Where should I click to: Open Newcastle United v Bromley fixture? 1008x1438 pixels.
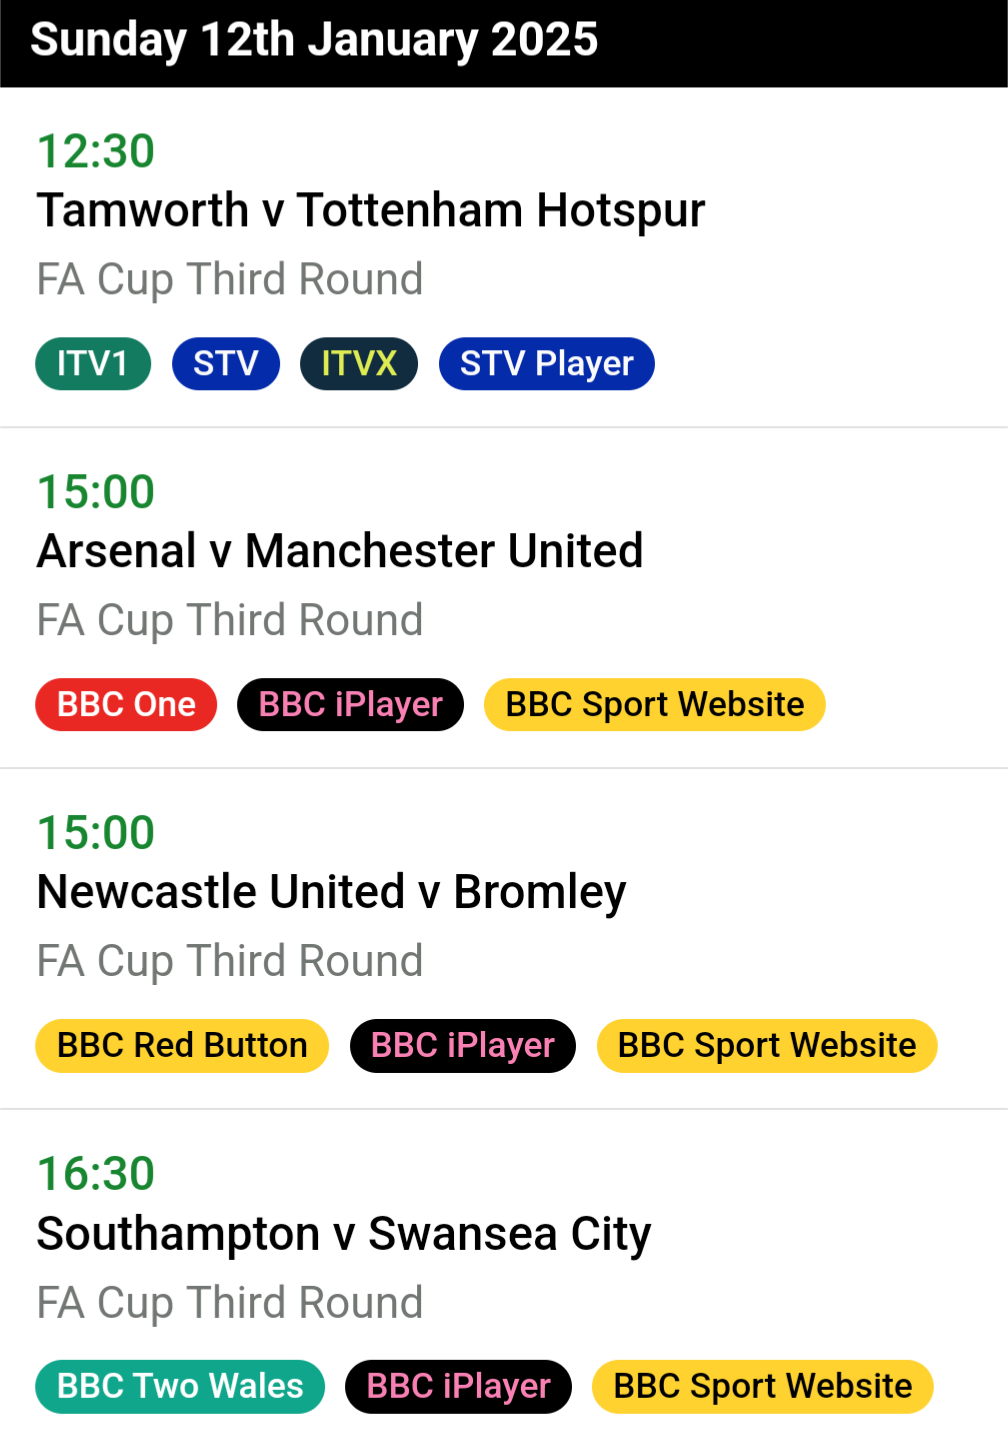pyautogui.click(x=332, y=893)
